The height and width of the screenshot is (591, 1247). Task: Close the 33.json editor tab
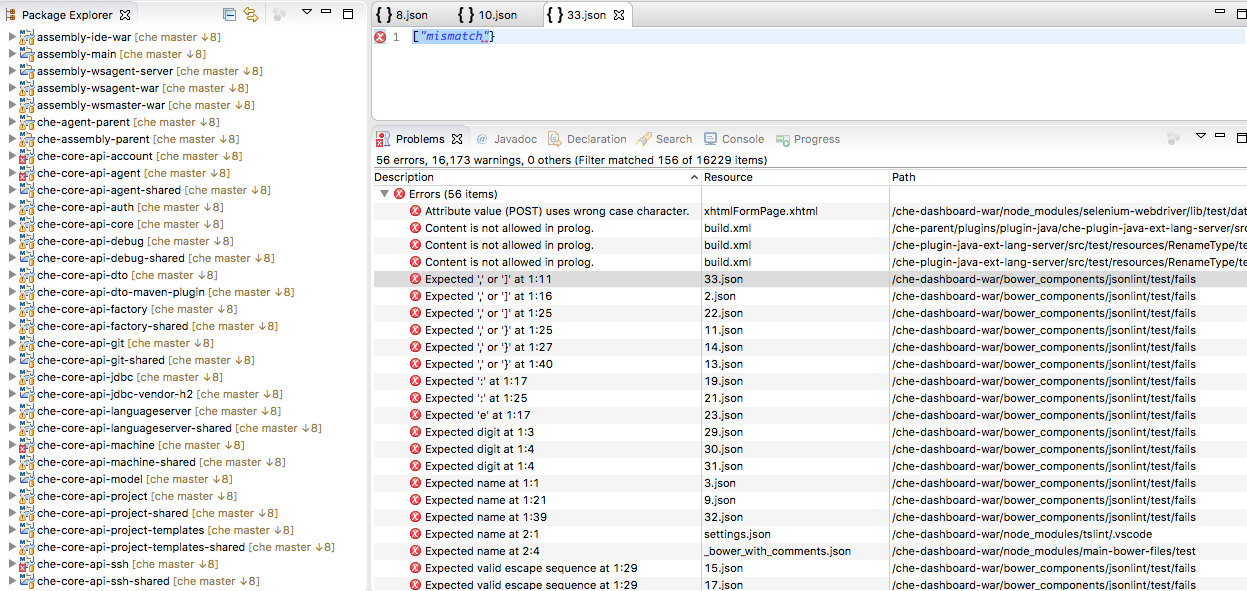pyautogui.click(x=619, y=15)
